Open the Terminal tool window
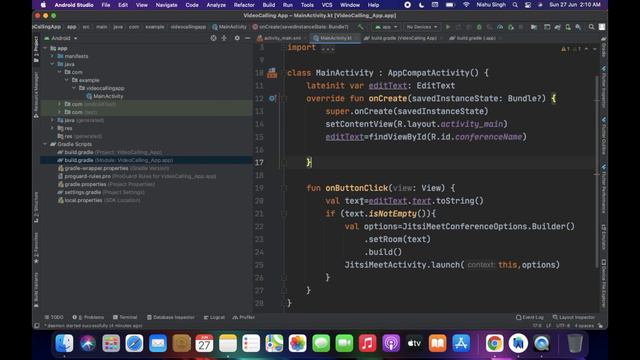The image size is (640, 360). [x=125, y=317]
